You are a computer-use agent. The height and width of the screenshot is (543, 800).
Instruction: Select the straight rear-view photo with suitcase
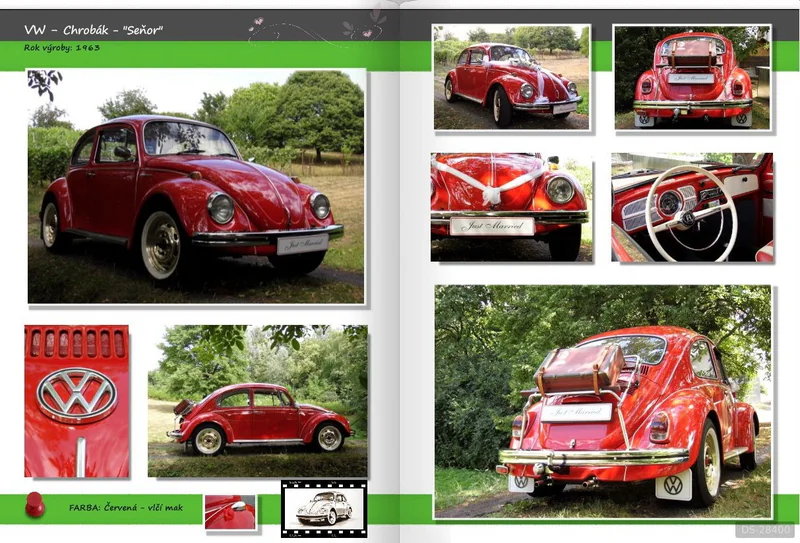coord(692,77)
